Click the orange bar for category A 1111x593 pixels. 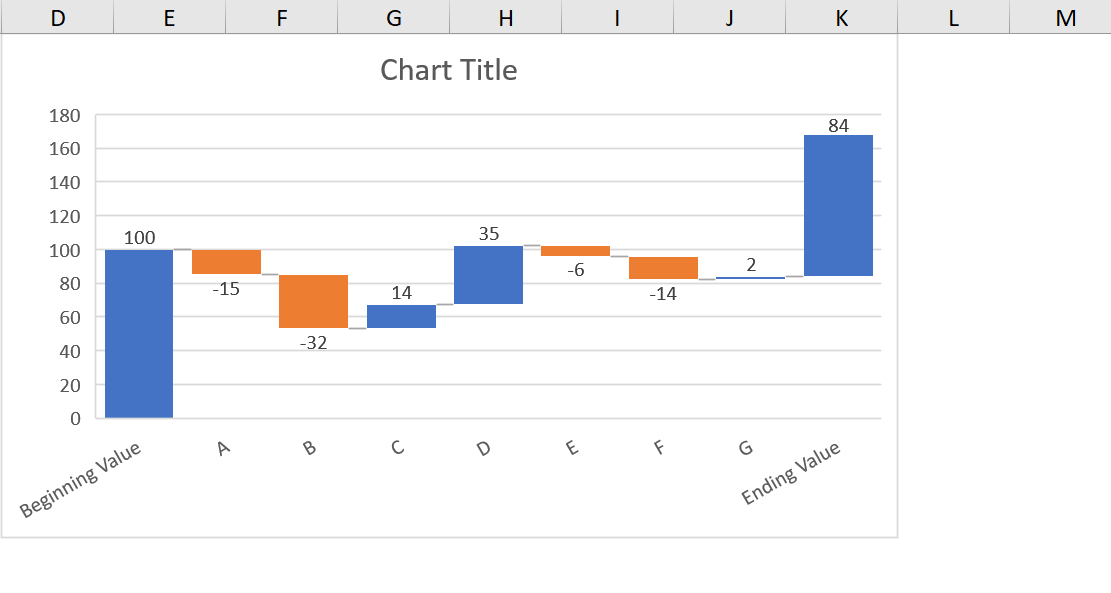pyautogui.click(x=226, y=262)
